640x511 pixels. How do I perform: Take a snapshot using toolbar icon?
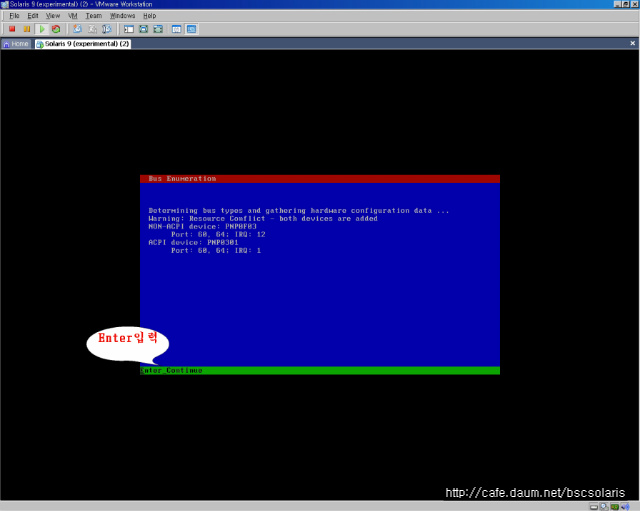[x=77, y=29]
